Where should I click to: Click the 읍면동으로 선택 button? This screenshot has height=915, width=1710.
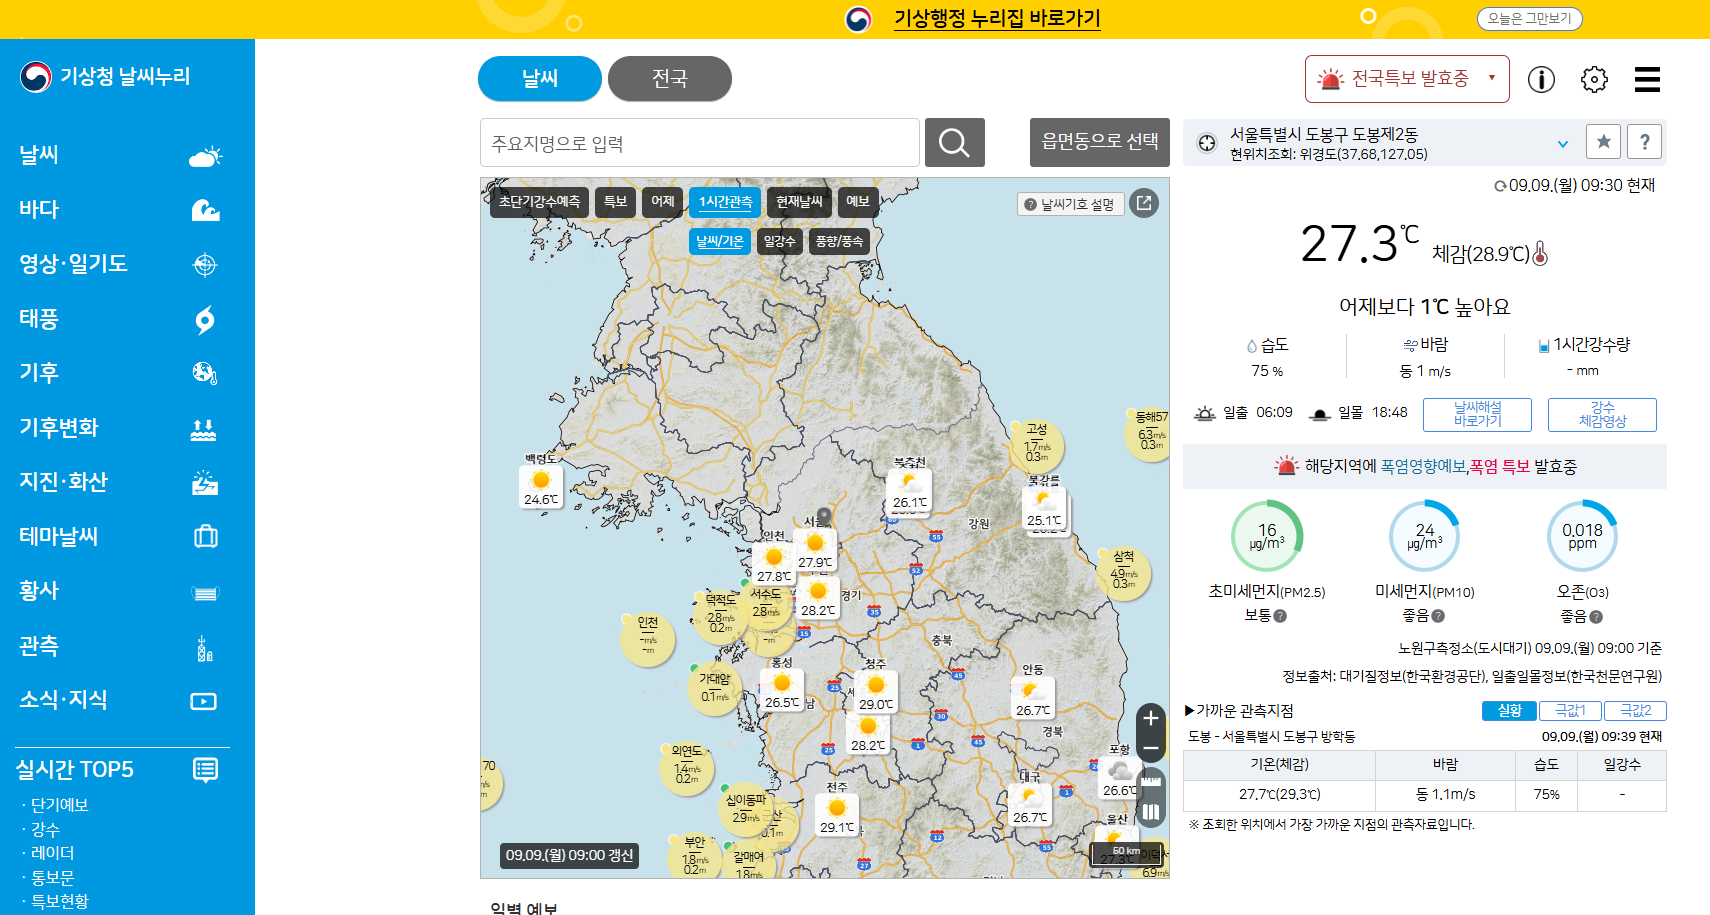point(1100,142)
